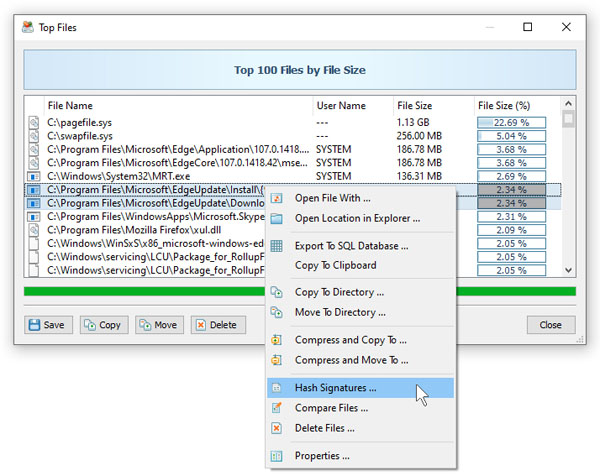Click the file list scrollbar thumb
The image size is (600, 476).
tap(568, 119)
